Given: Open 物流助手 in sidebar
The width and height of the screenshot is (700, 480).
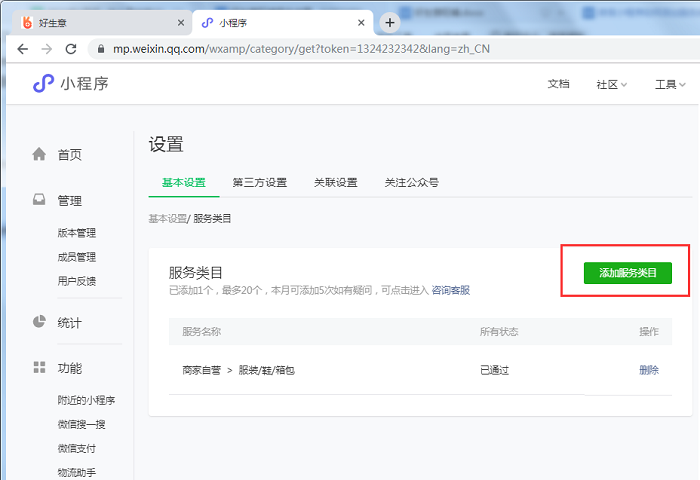Looking at the screenshot, I should (x=77, y=472).
